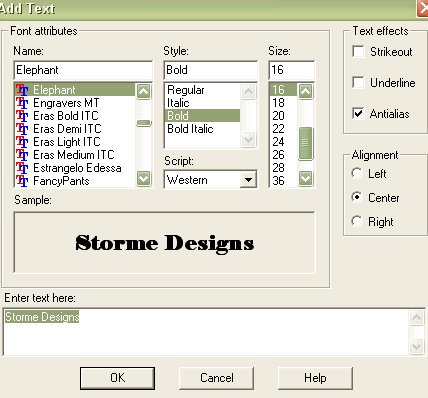
Task: Select Eras Medium ITC font
Action: pos(74,155)
